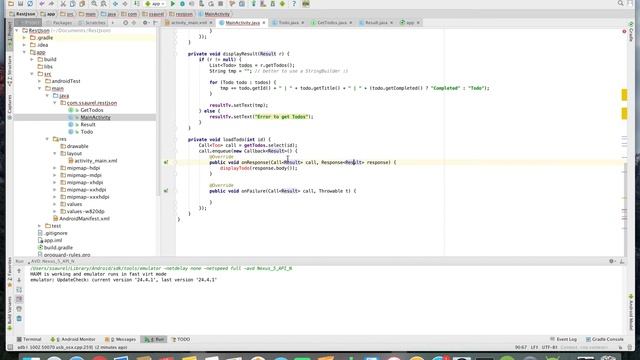Collapse the res folder
This screenshot has width=640, height=360.
coord(47,139)
